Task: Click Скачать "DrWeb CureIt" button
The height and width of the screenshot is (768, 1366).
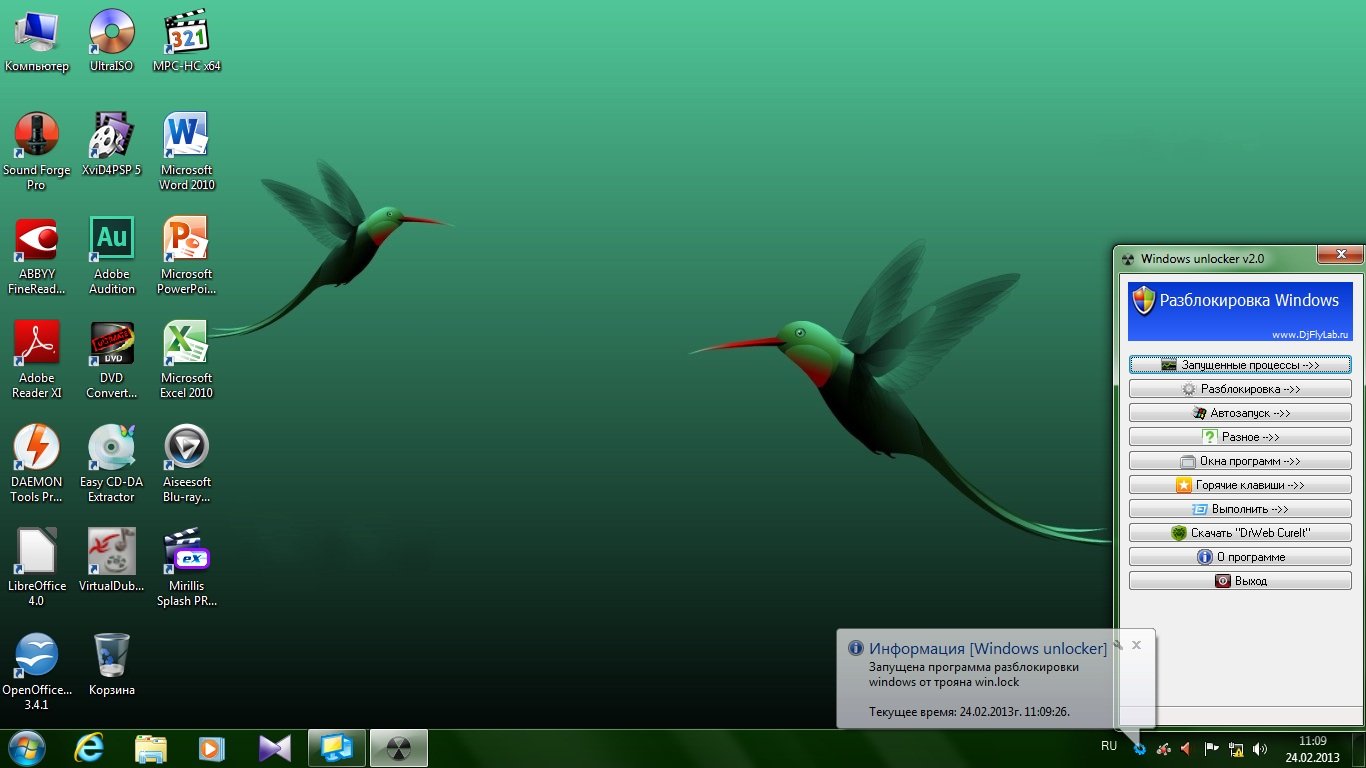Action: click(x=1240, y=533)
